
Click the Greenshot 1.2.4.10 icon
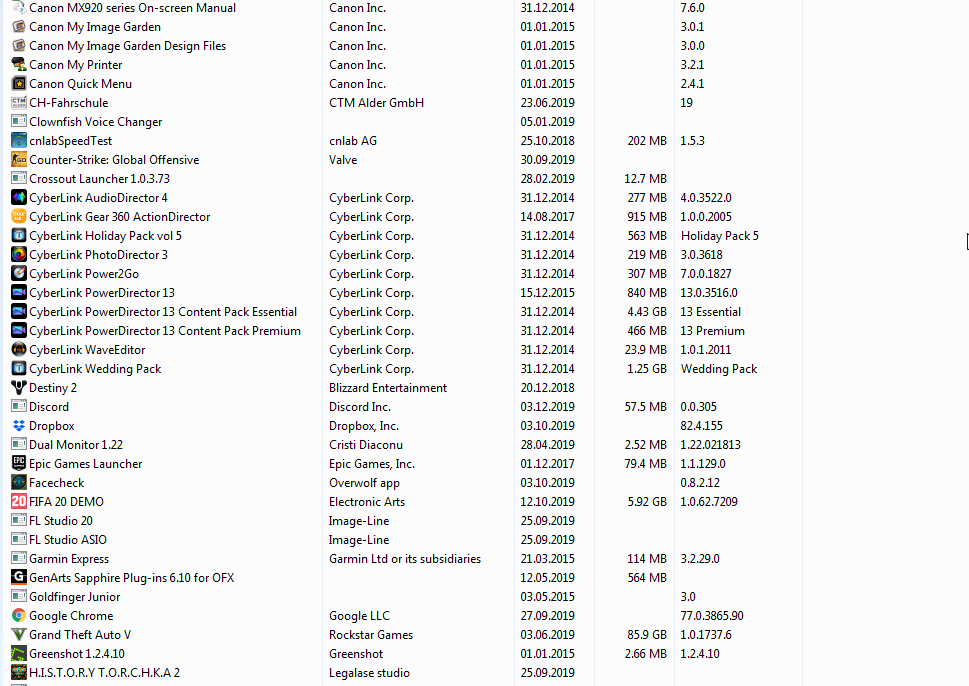click(x=19, y=653)
